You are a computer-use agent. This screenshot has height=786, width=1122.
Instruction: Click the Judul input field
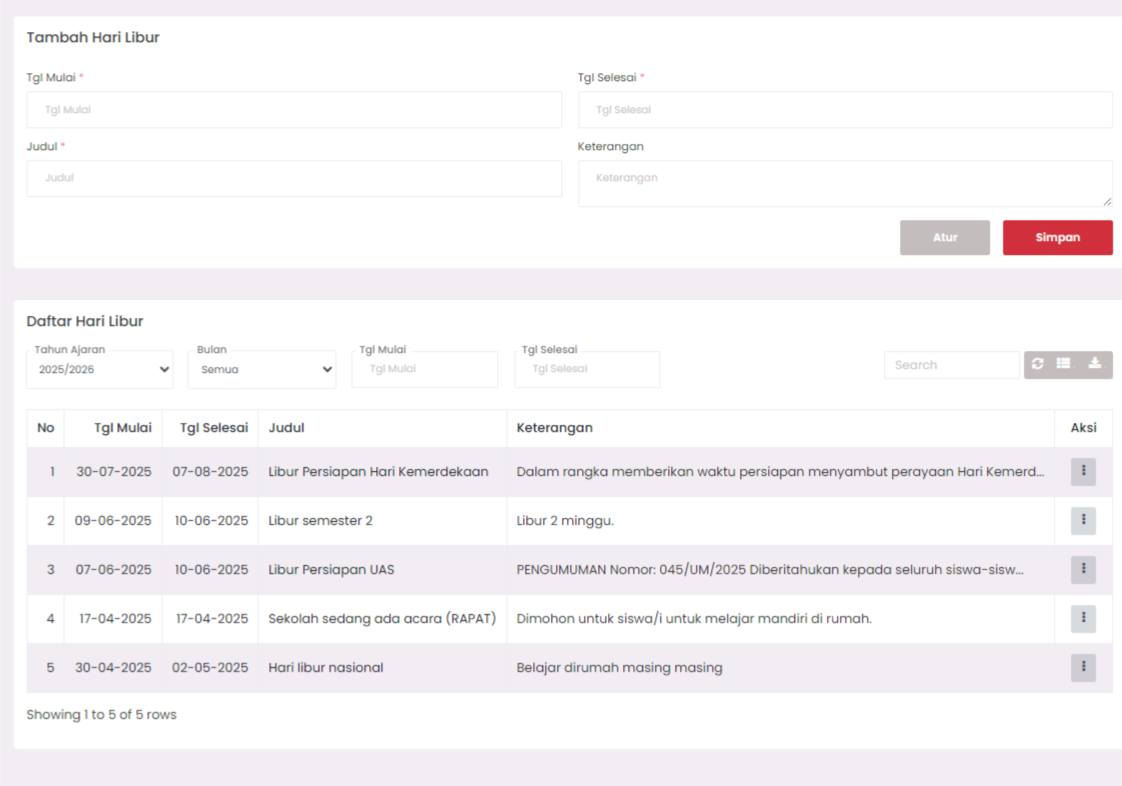[294, 178]
